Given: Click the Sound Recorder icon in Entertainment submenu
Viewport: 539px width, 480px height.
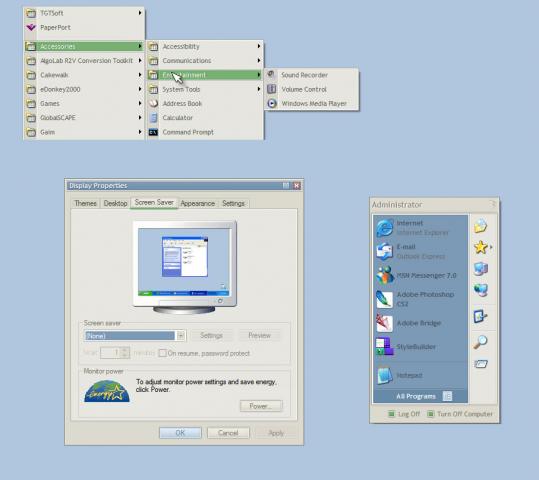Looking at the screenshot, I should (x=271, y=75).
